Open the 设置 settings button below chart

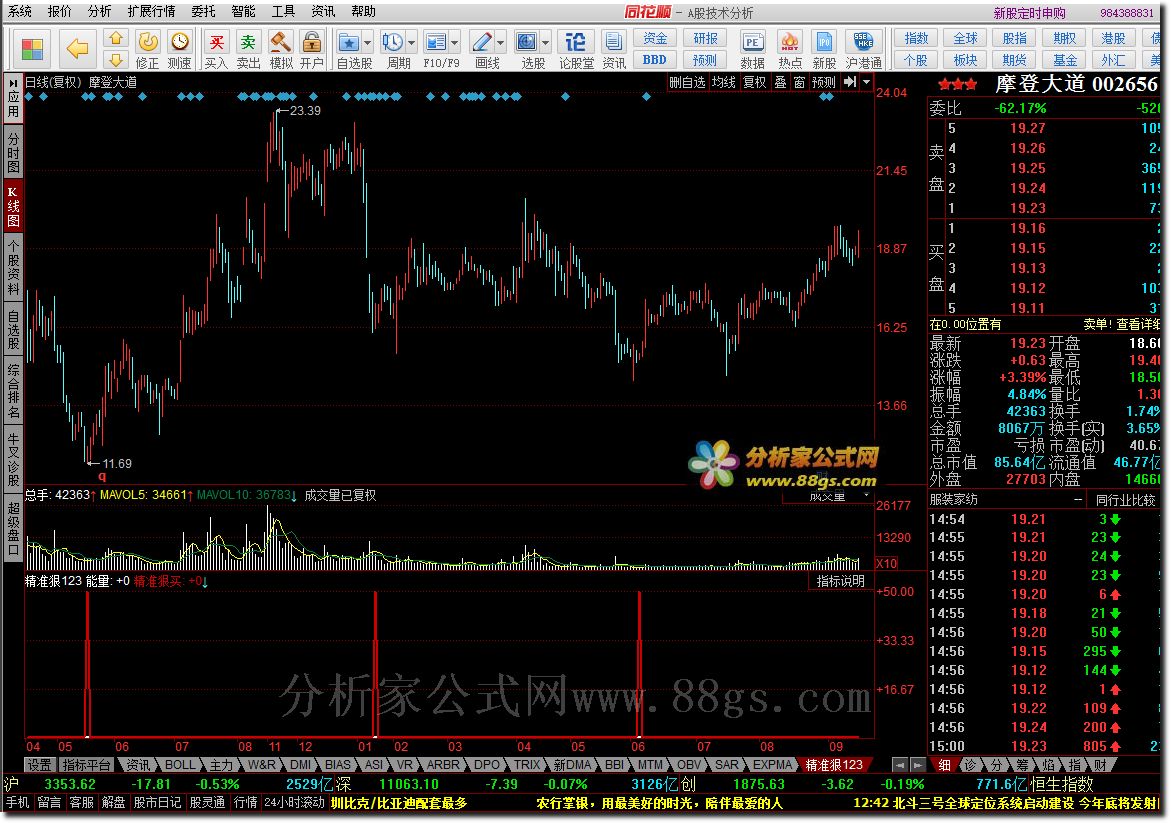[39, 765]
